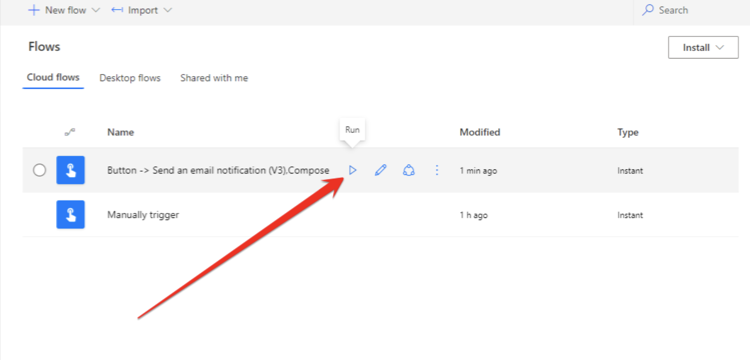751x360 pixels.
Task: Open Button -> Send an email notification (V3).Compose flow
Action: coord(218,170)
